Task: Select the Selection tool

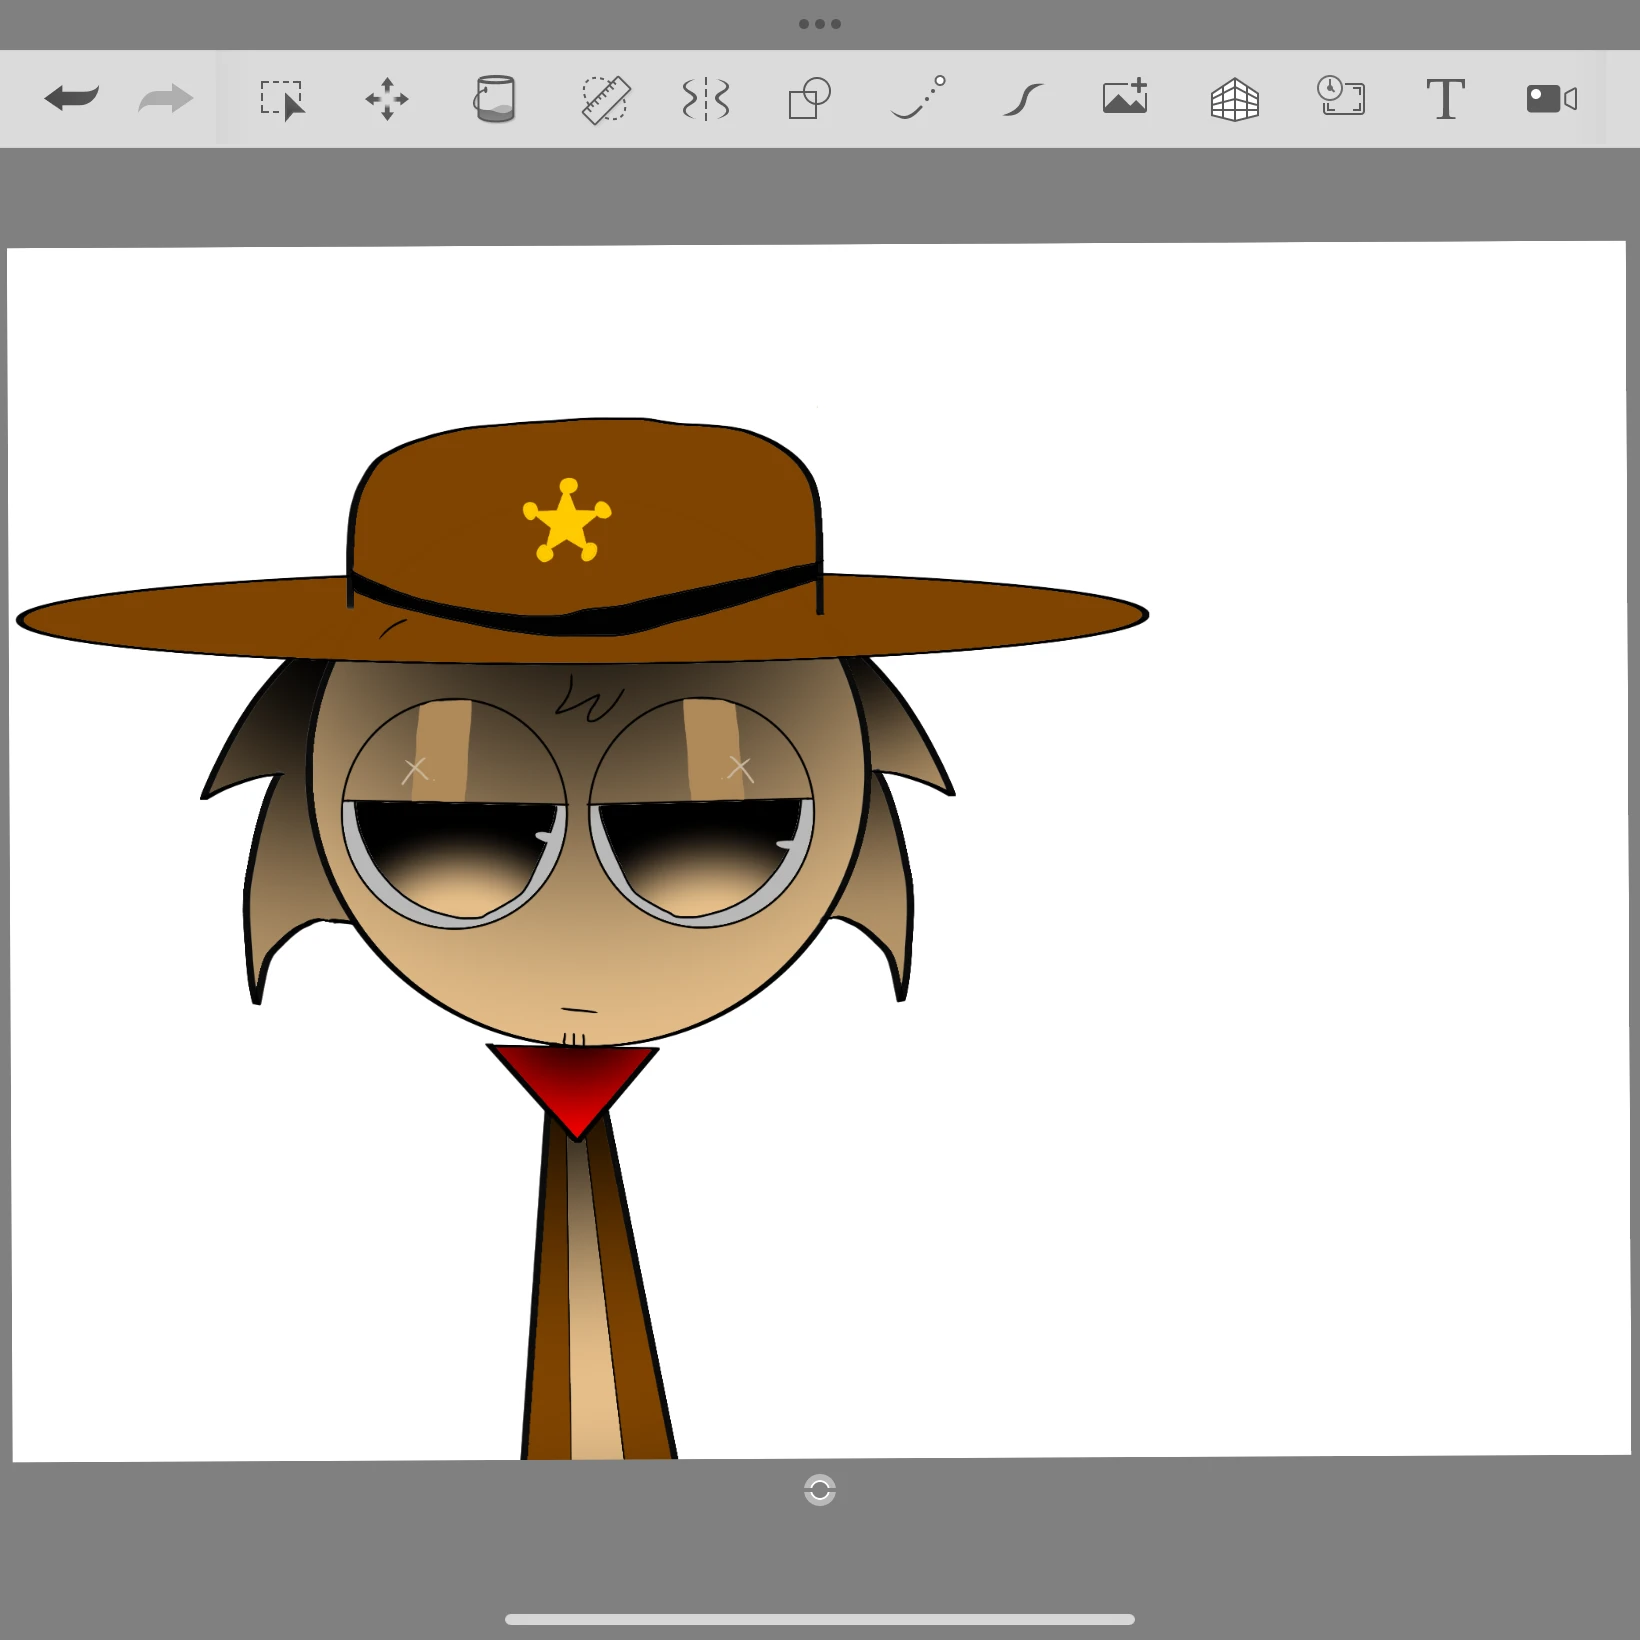Action: (282, 100)
